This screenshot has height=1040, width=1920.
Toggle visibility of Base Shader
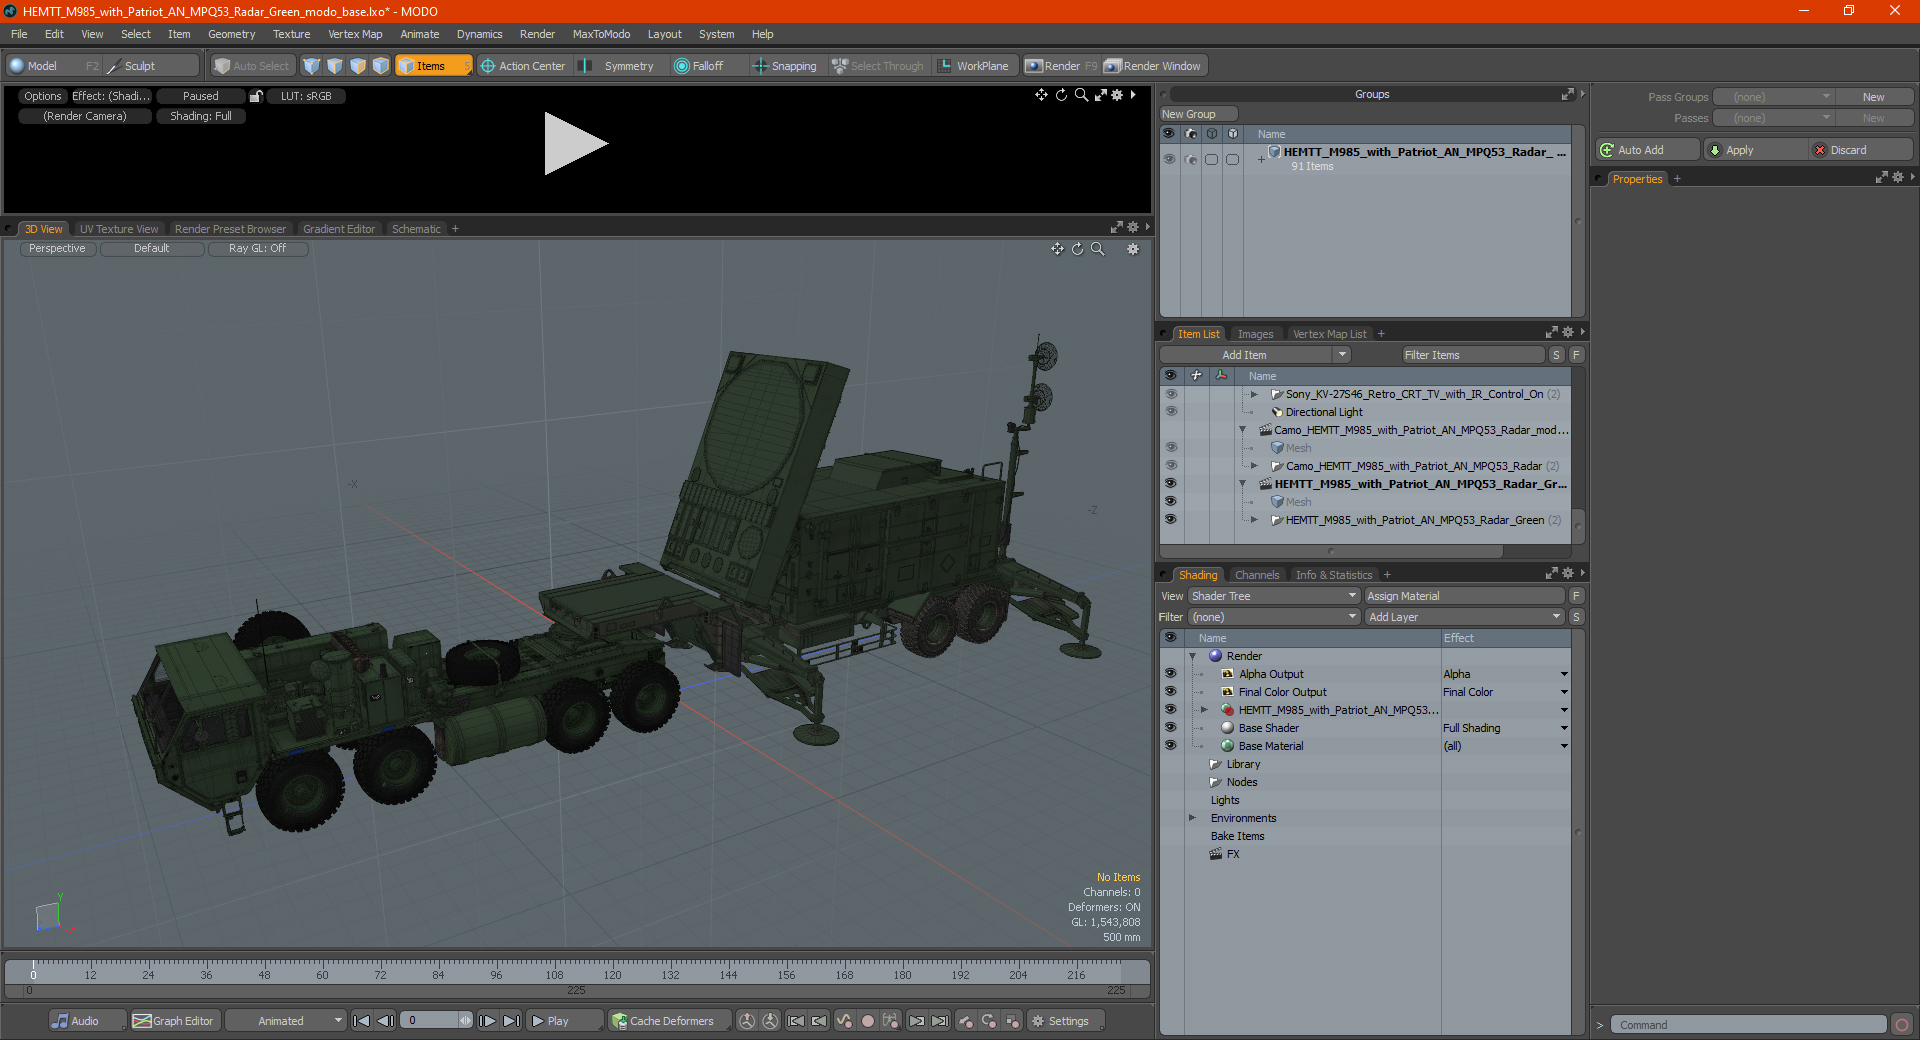point(1170,728)
